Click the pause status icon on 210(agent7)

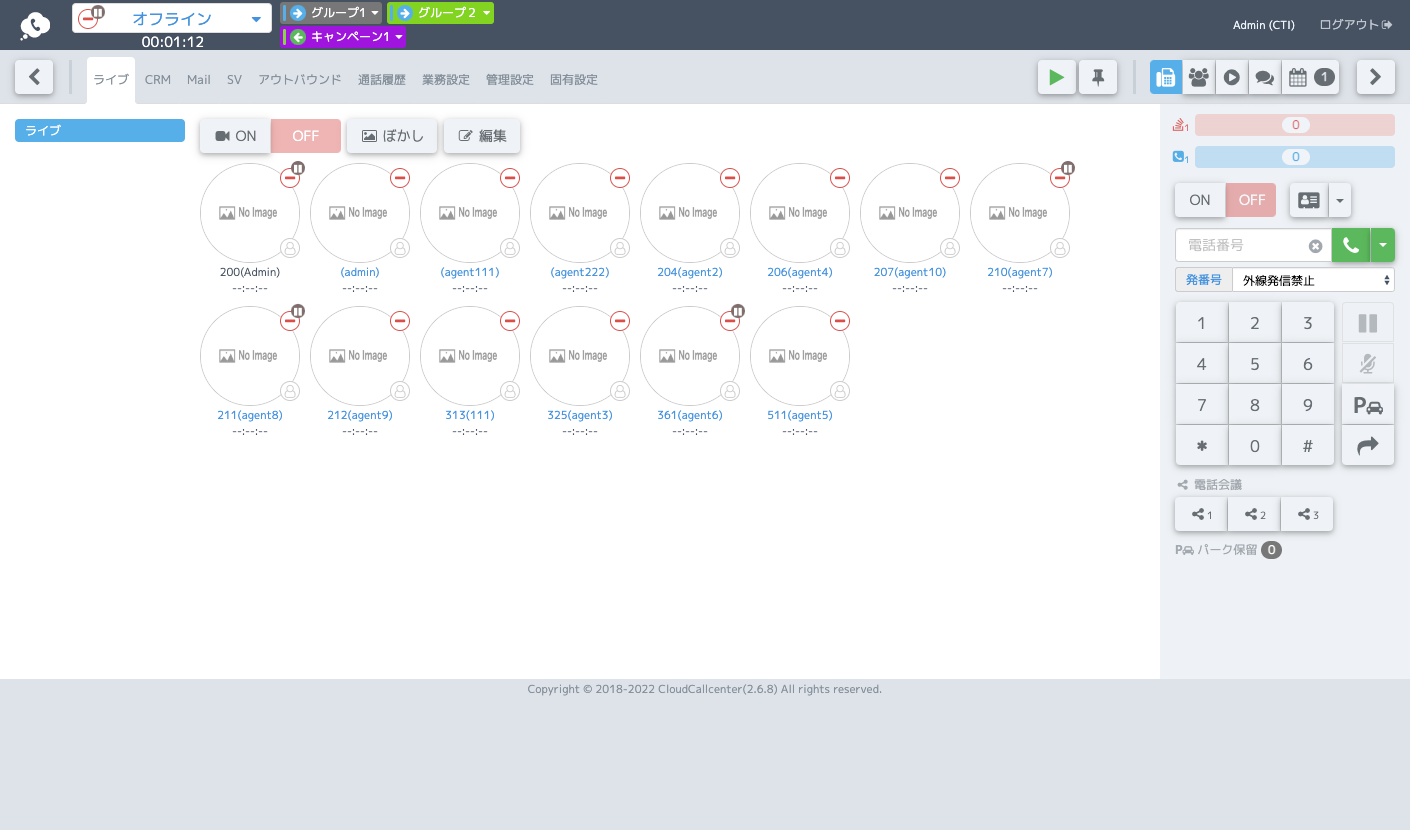point(1068,168)
